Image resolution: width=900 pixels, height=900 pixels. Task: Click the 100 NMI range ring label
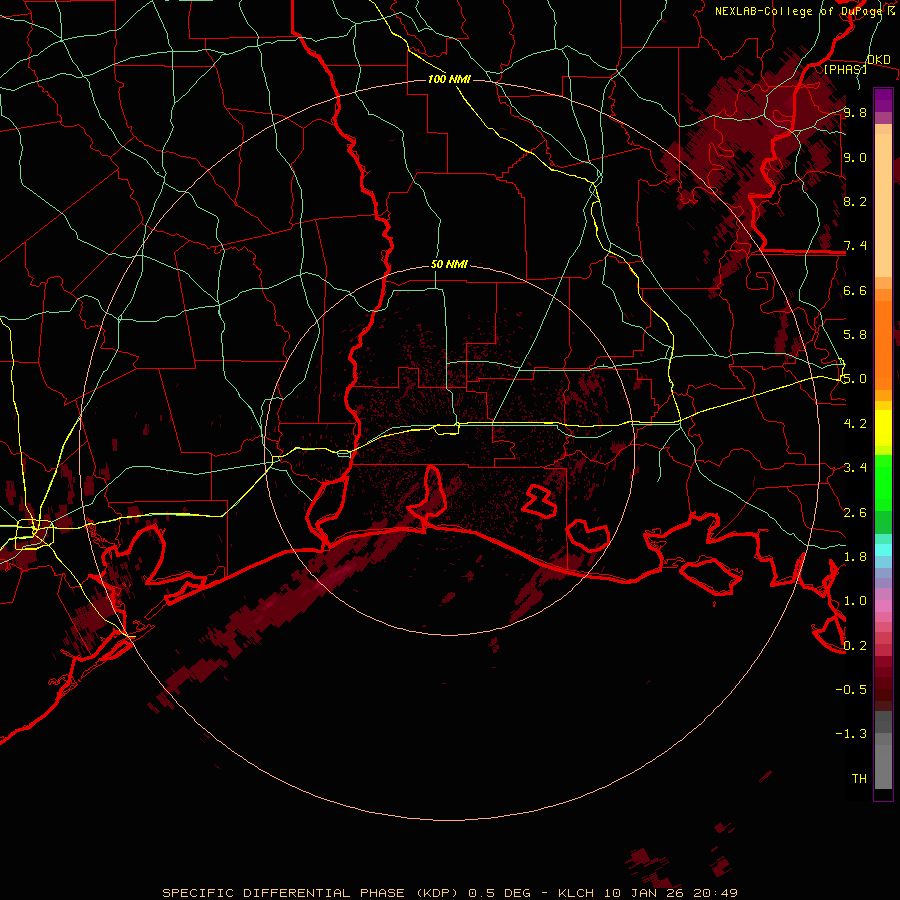pyautogui.click(x=449, y=79)
